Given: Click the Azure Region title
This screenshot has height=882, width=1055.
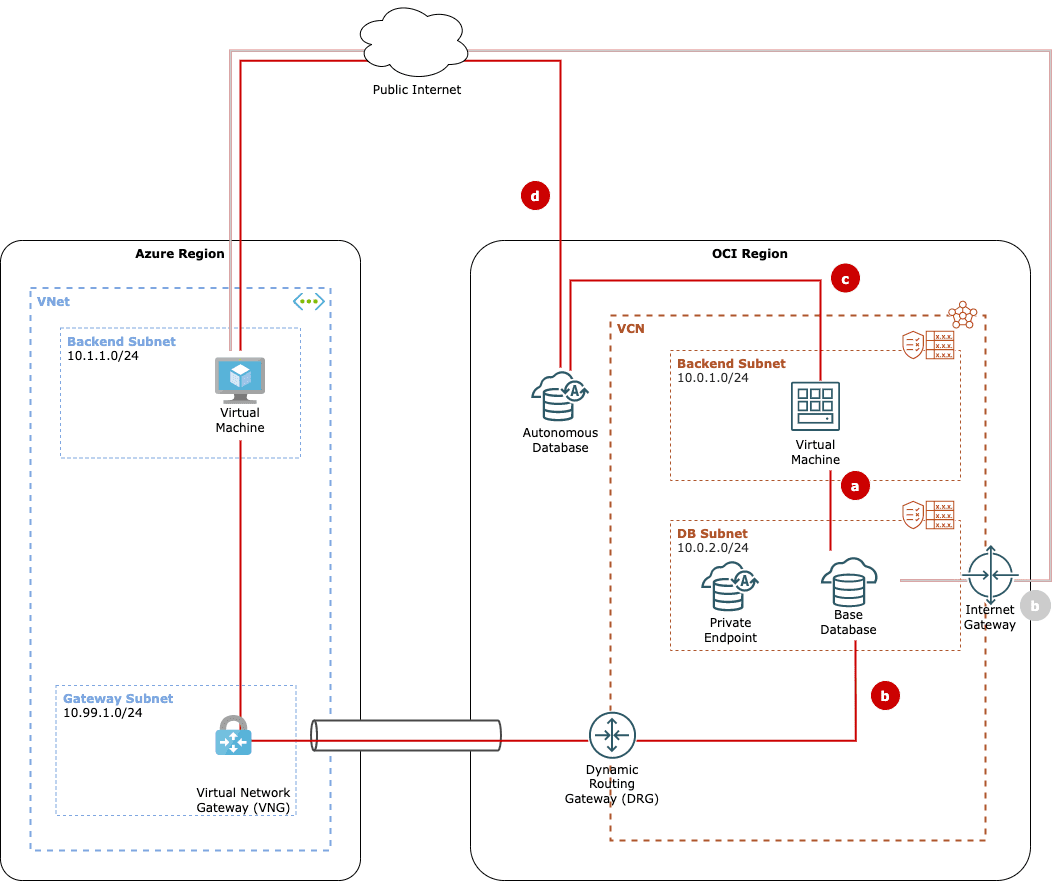Looking at the screenshot, I should (x=180, y=254).
